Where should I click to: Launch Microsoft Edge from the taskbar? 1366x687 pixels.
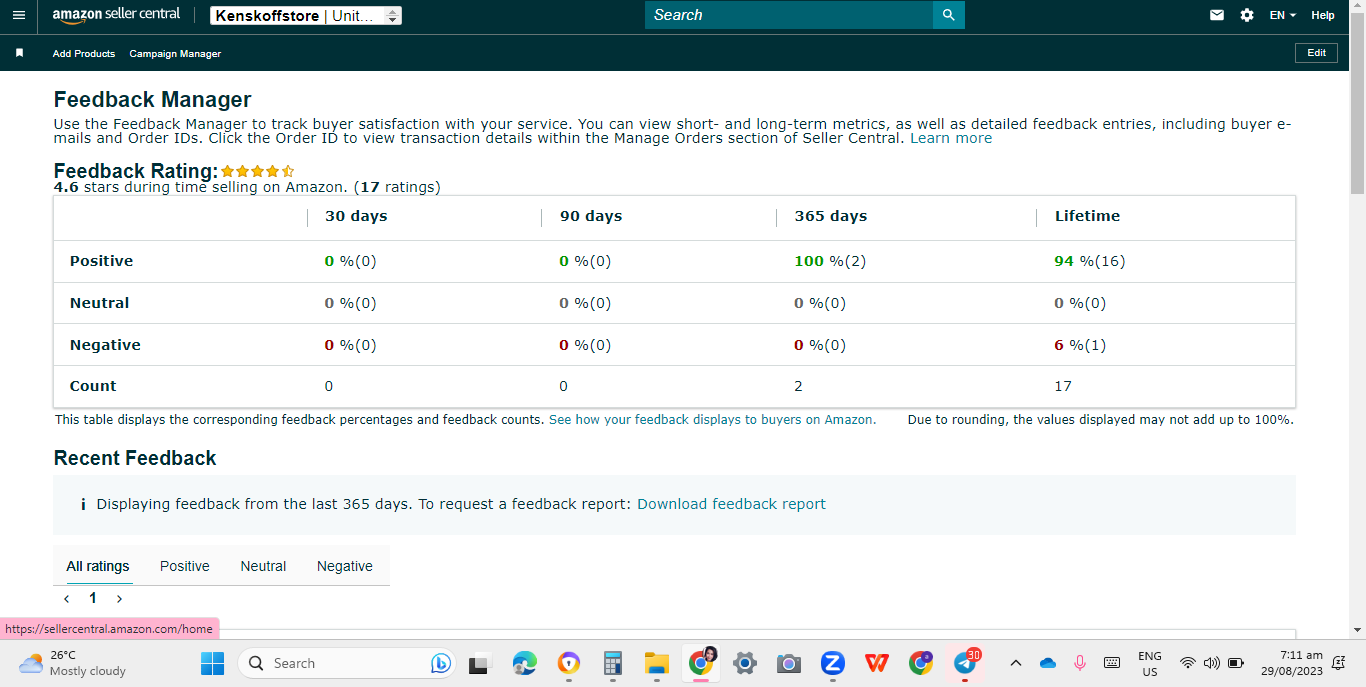[x=524, y=663]
